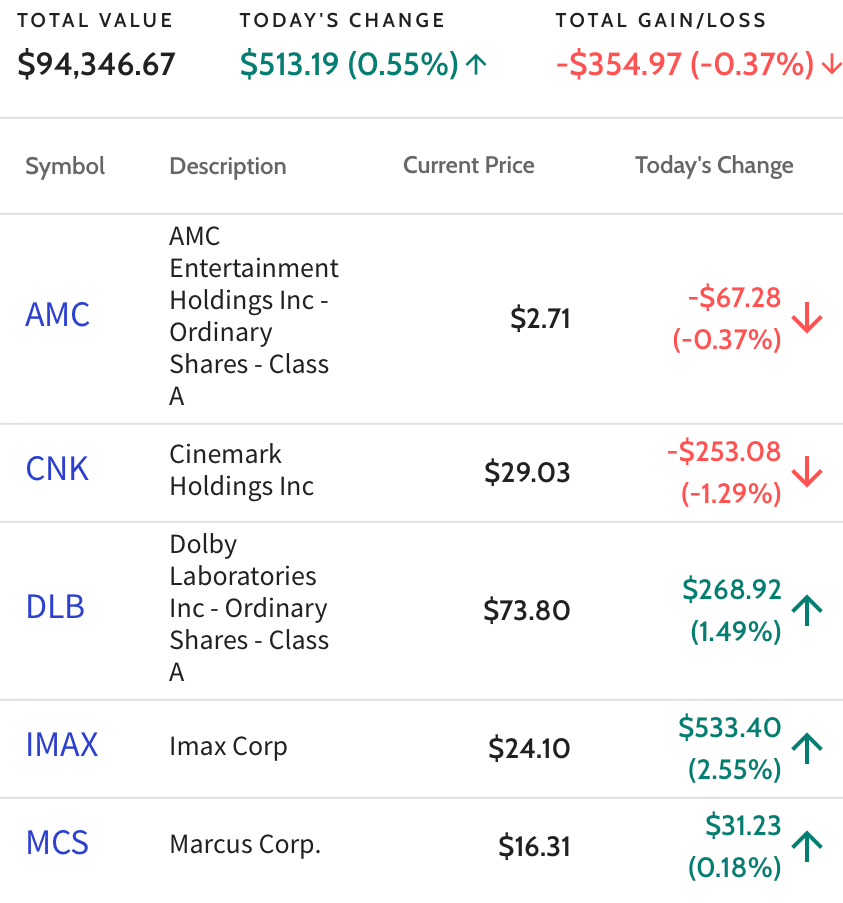The height and width of the screenshot is (903, 843).
Task: Open the DLB ticker symbol link
Action: tap(55, 607)
